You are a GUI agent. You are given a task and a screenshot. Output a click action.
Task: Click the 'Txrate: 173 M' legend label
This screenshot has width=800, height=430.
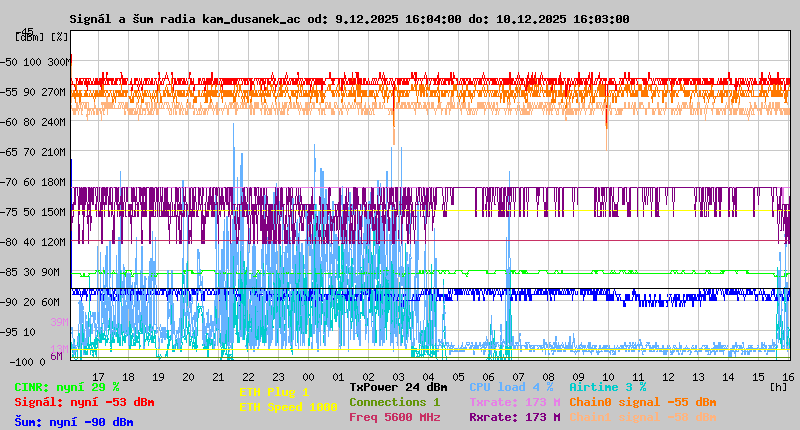click(515, 402)
